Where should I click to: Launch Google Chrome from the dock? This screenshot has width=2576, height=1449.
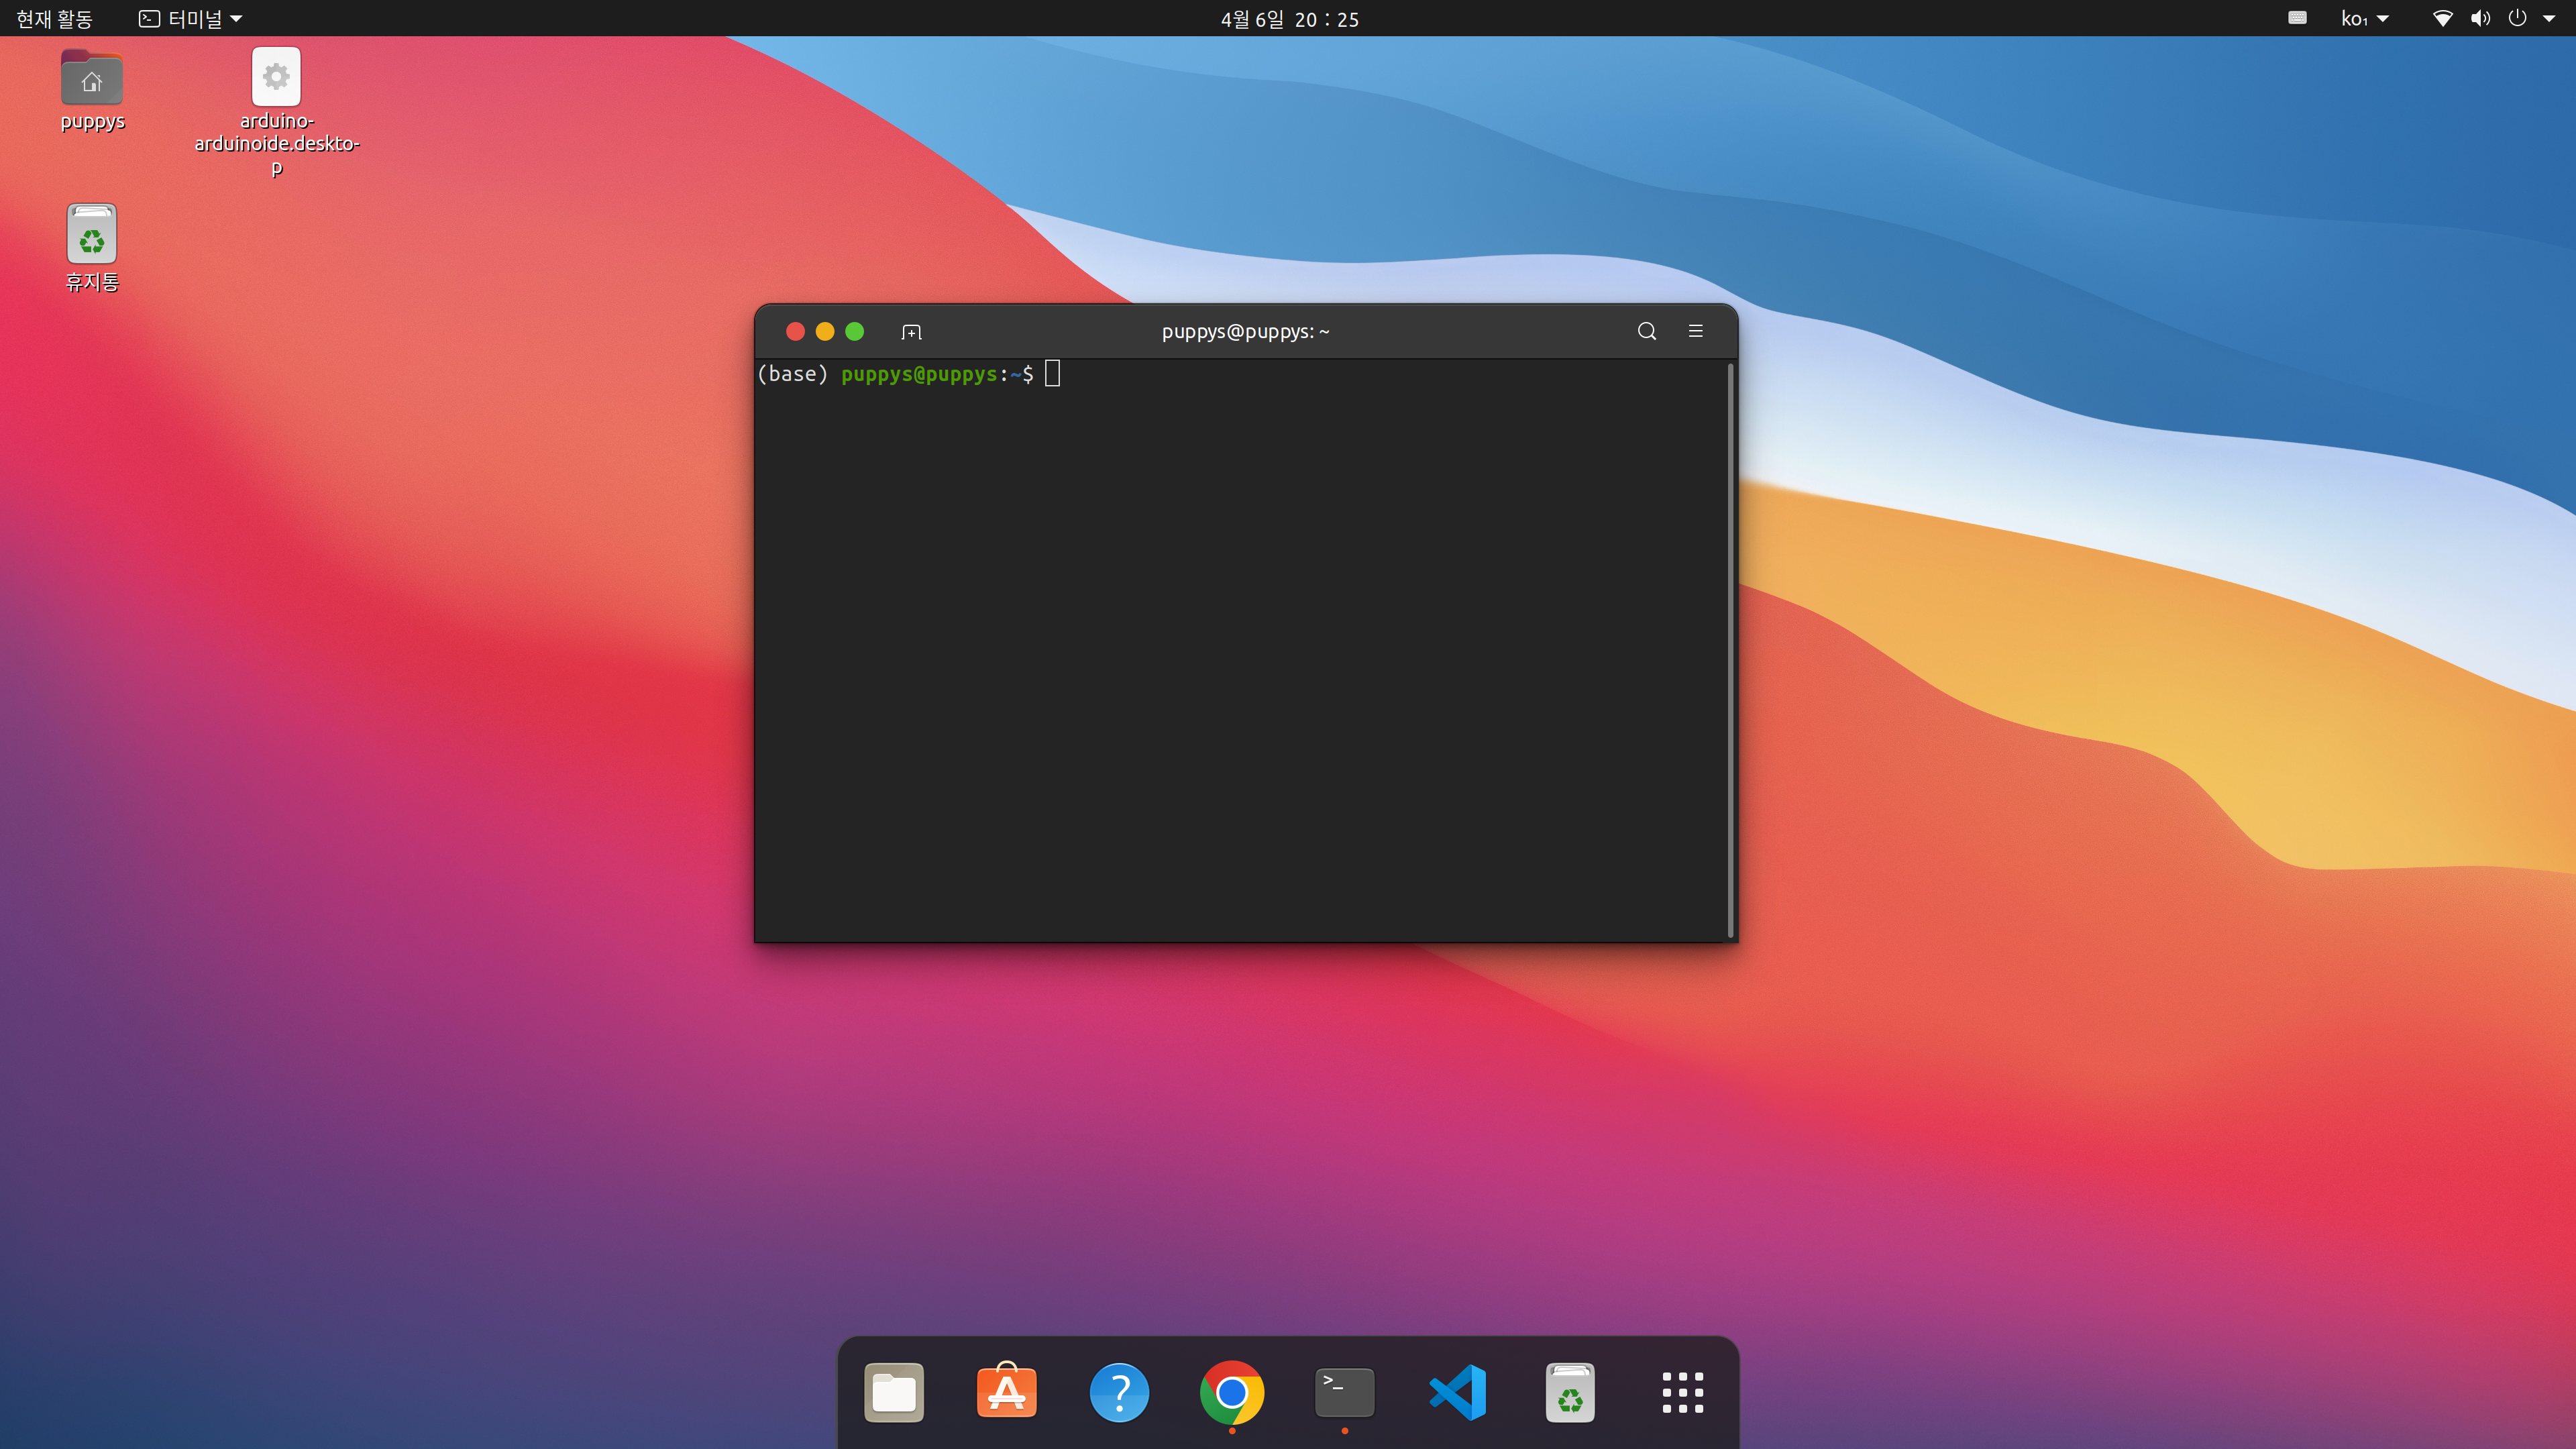pos(1231,1391)
